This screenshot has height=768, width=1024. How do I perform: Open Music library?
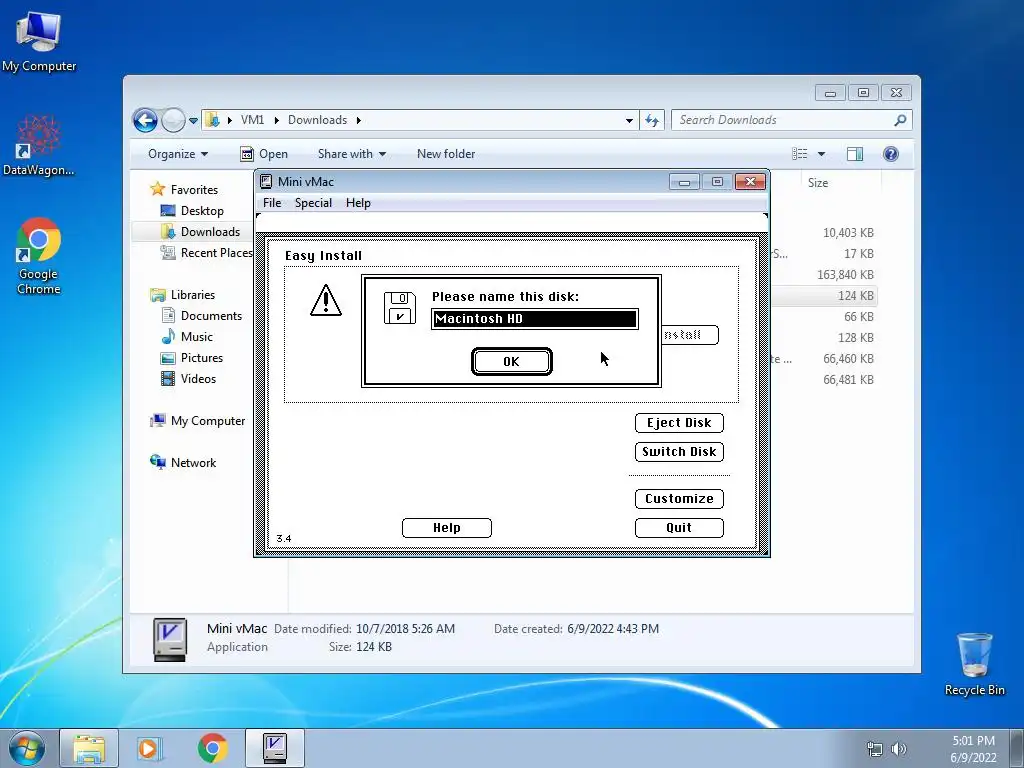tap(196, 337)
